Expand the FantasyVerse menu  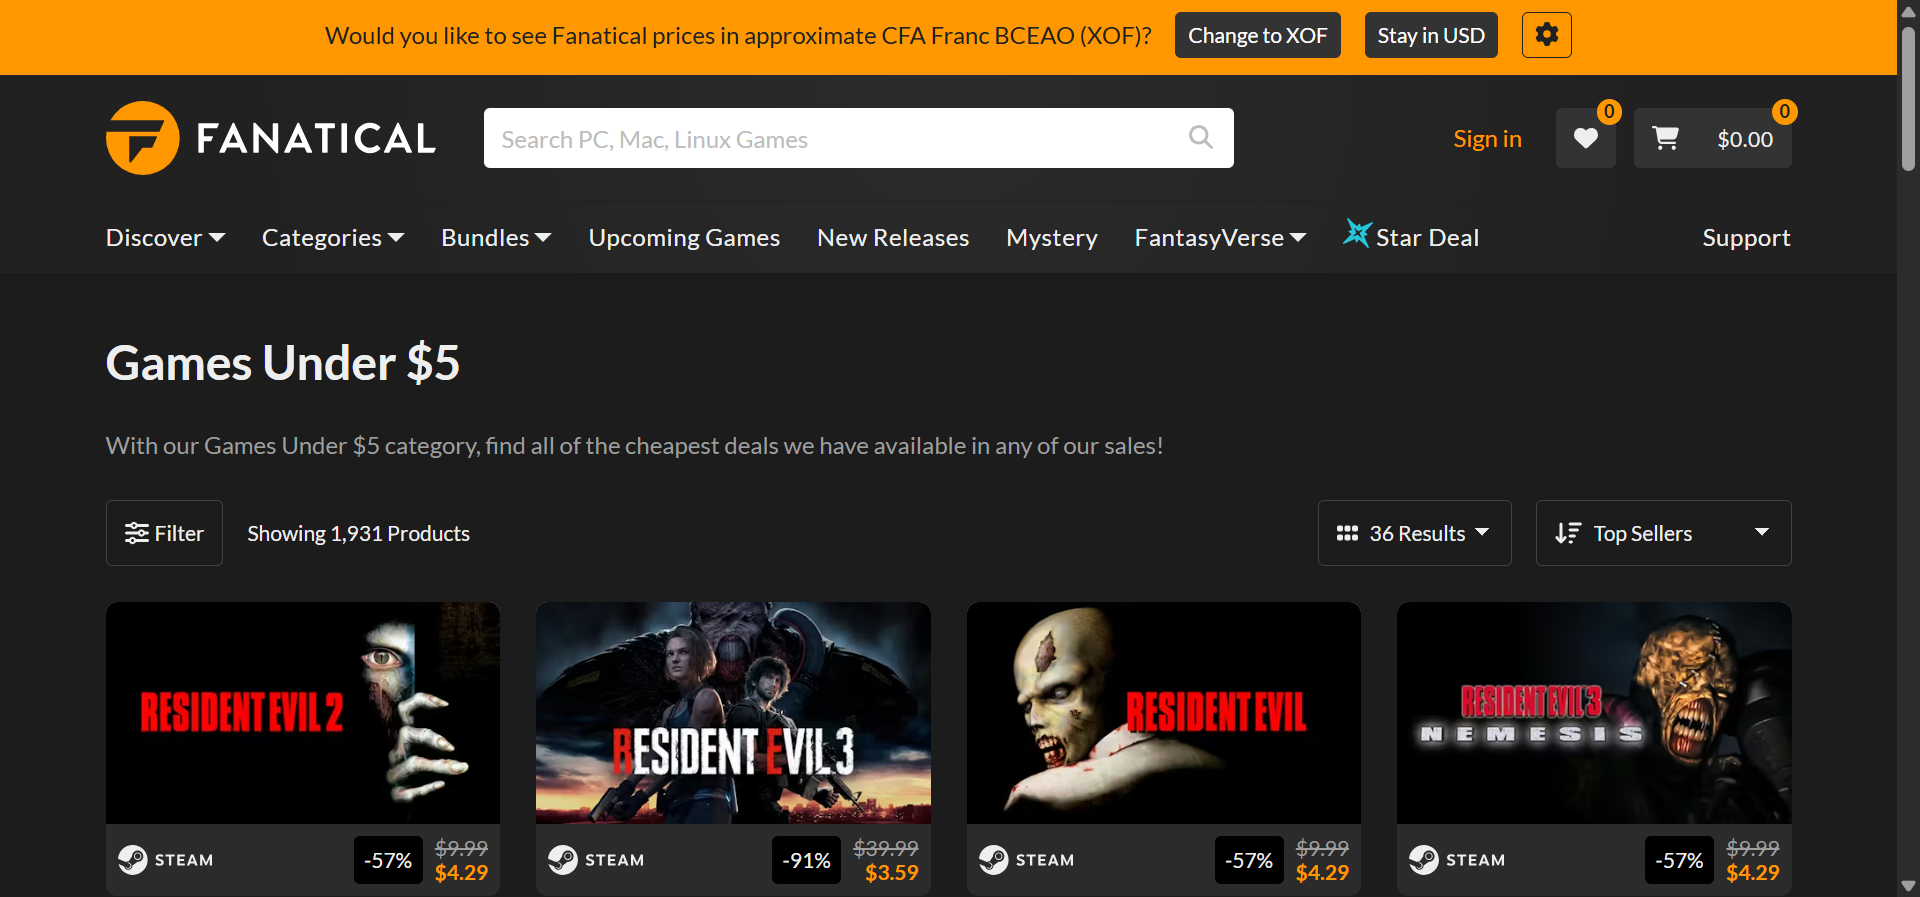pyautogui.click(x=1220, y=238)
